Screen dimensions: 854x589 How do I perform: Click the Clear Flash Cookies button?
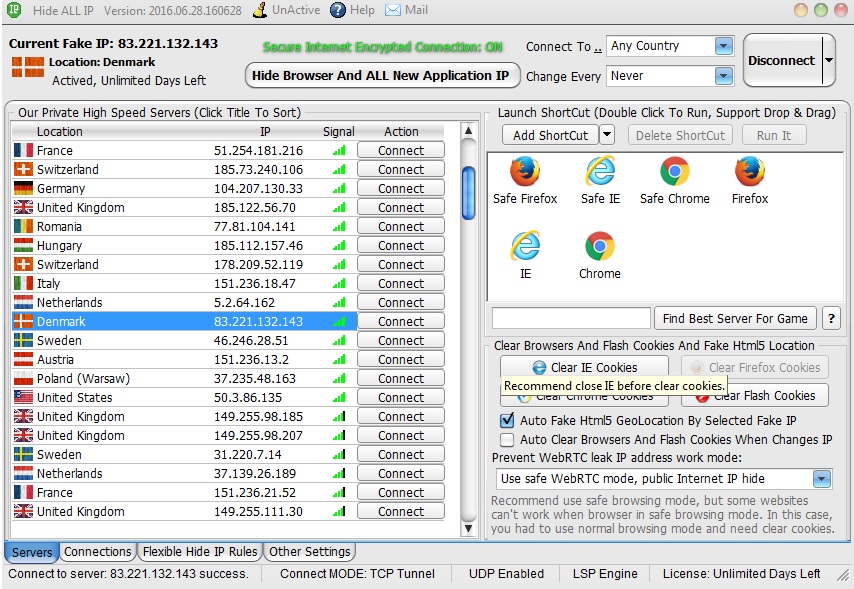coord(755,396)
